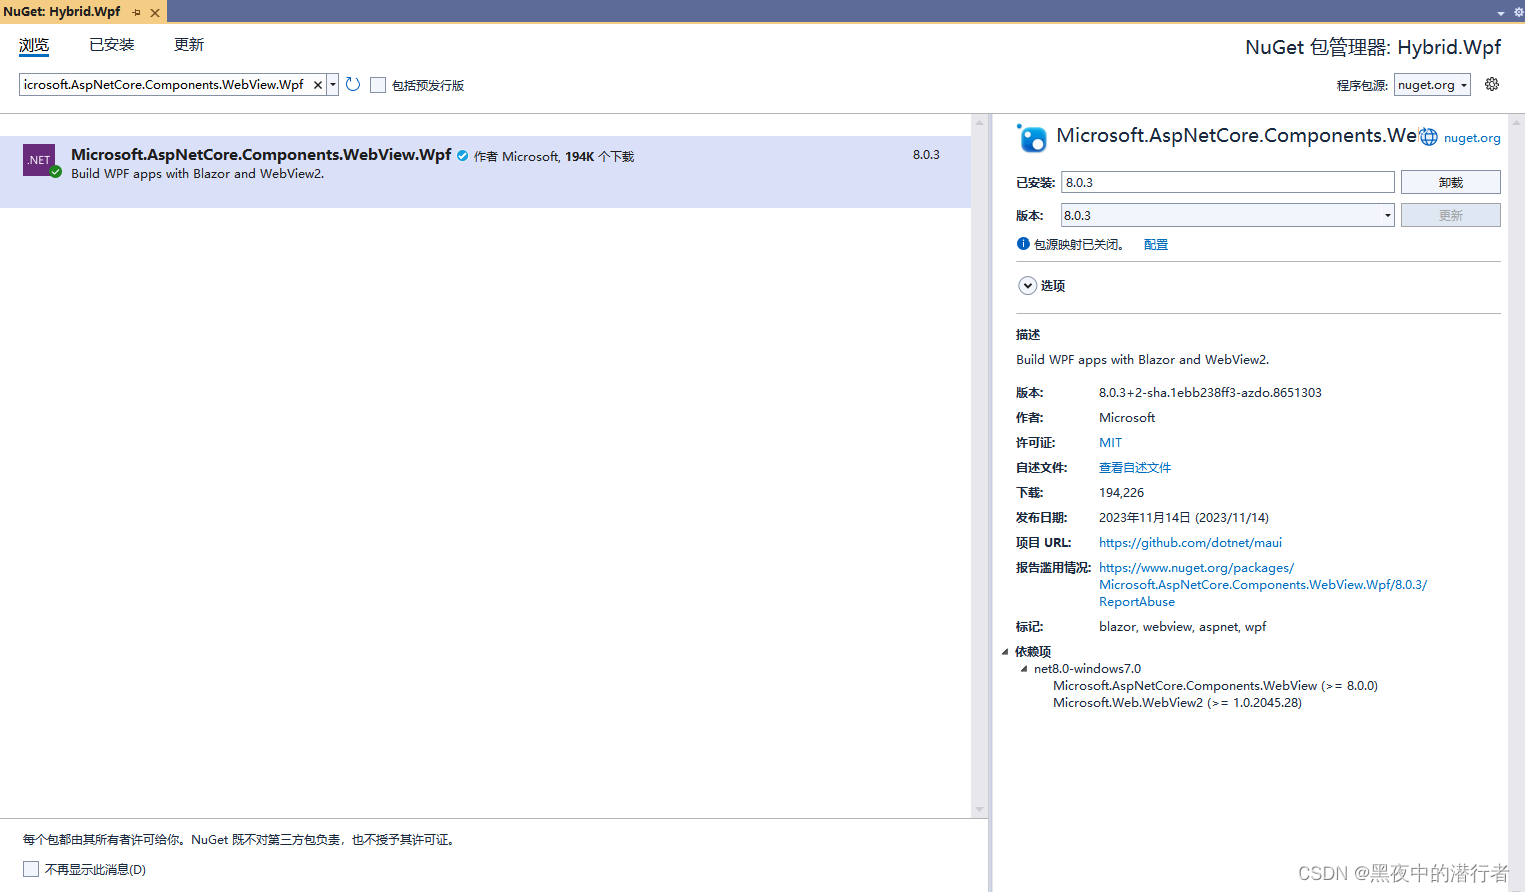Switch to the 更新 tab
This screenshot has width=1525, height=892.
coord(189,44)
